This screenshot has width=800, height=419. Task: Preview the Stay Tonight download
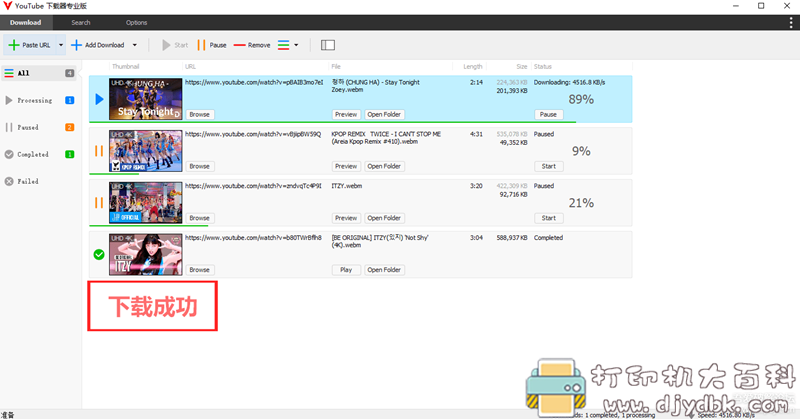tap(346, 114)
